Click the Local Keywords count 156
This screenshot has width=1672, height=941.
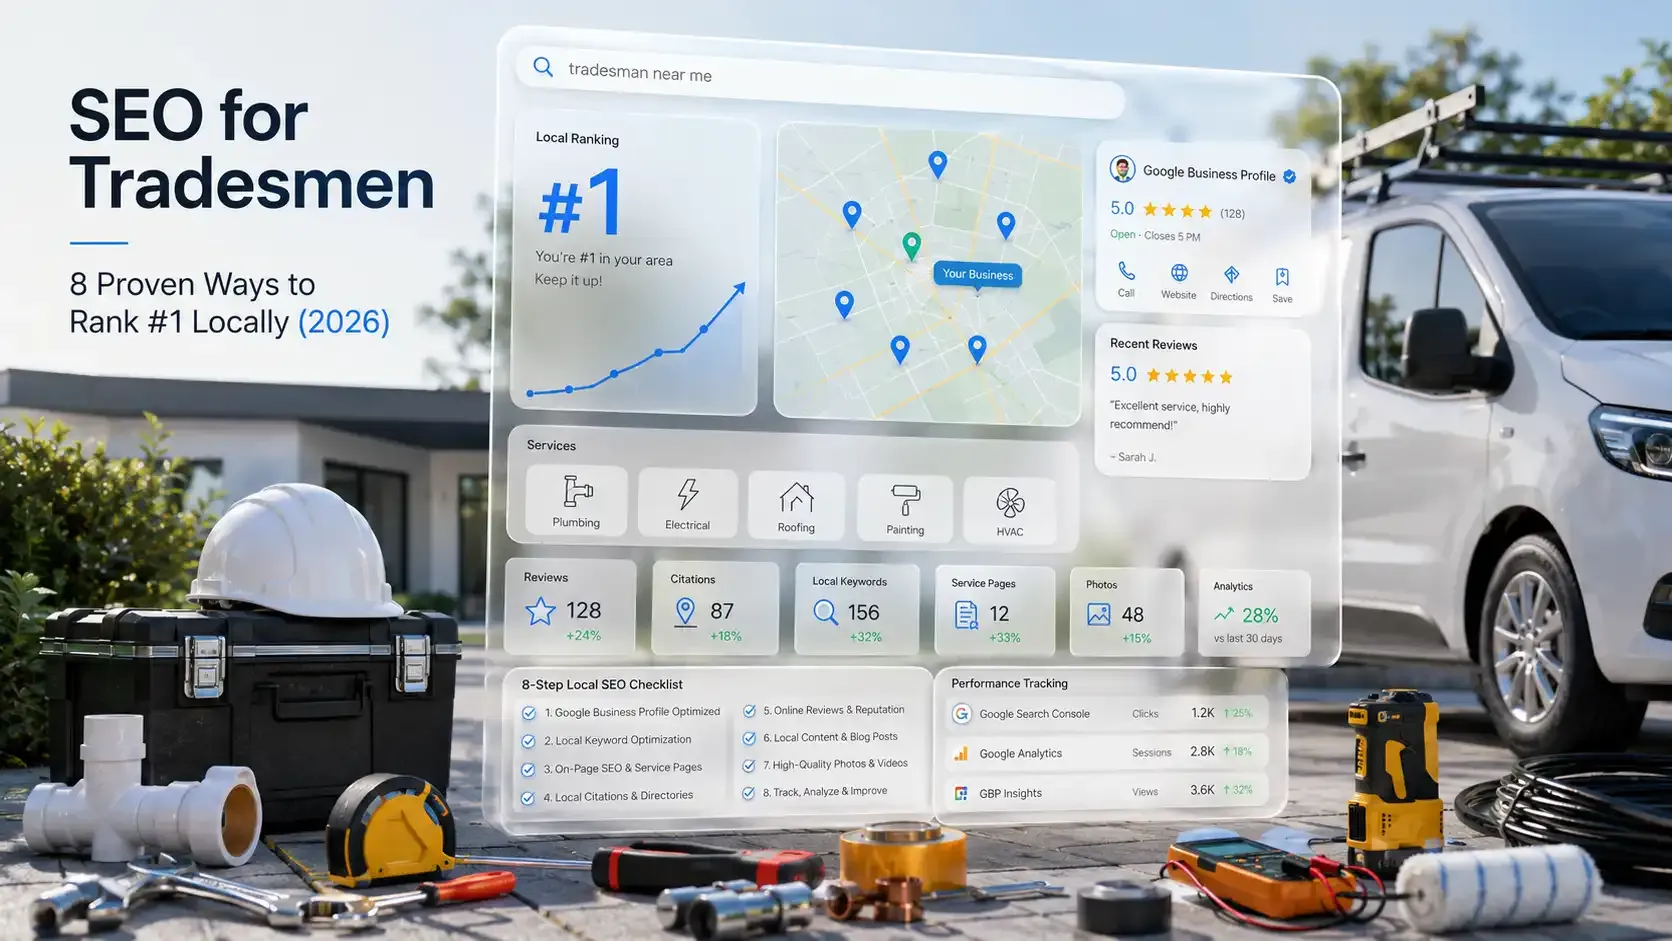click(x=863, y=612)
